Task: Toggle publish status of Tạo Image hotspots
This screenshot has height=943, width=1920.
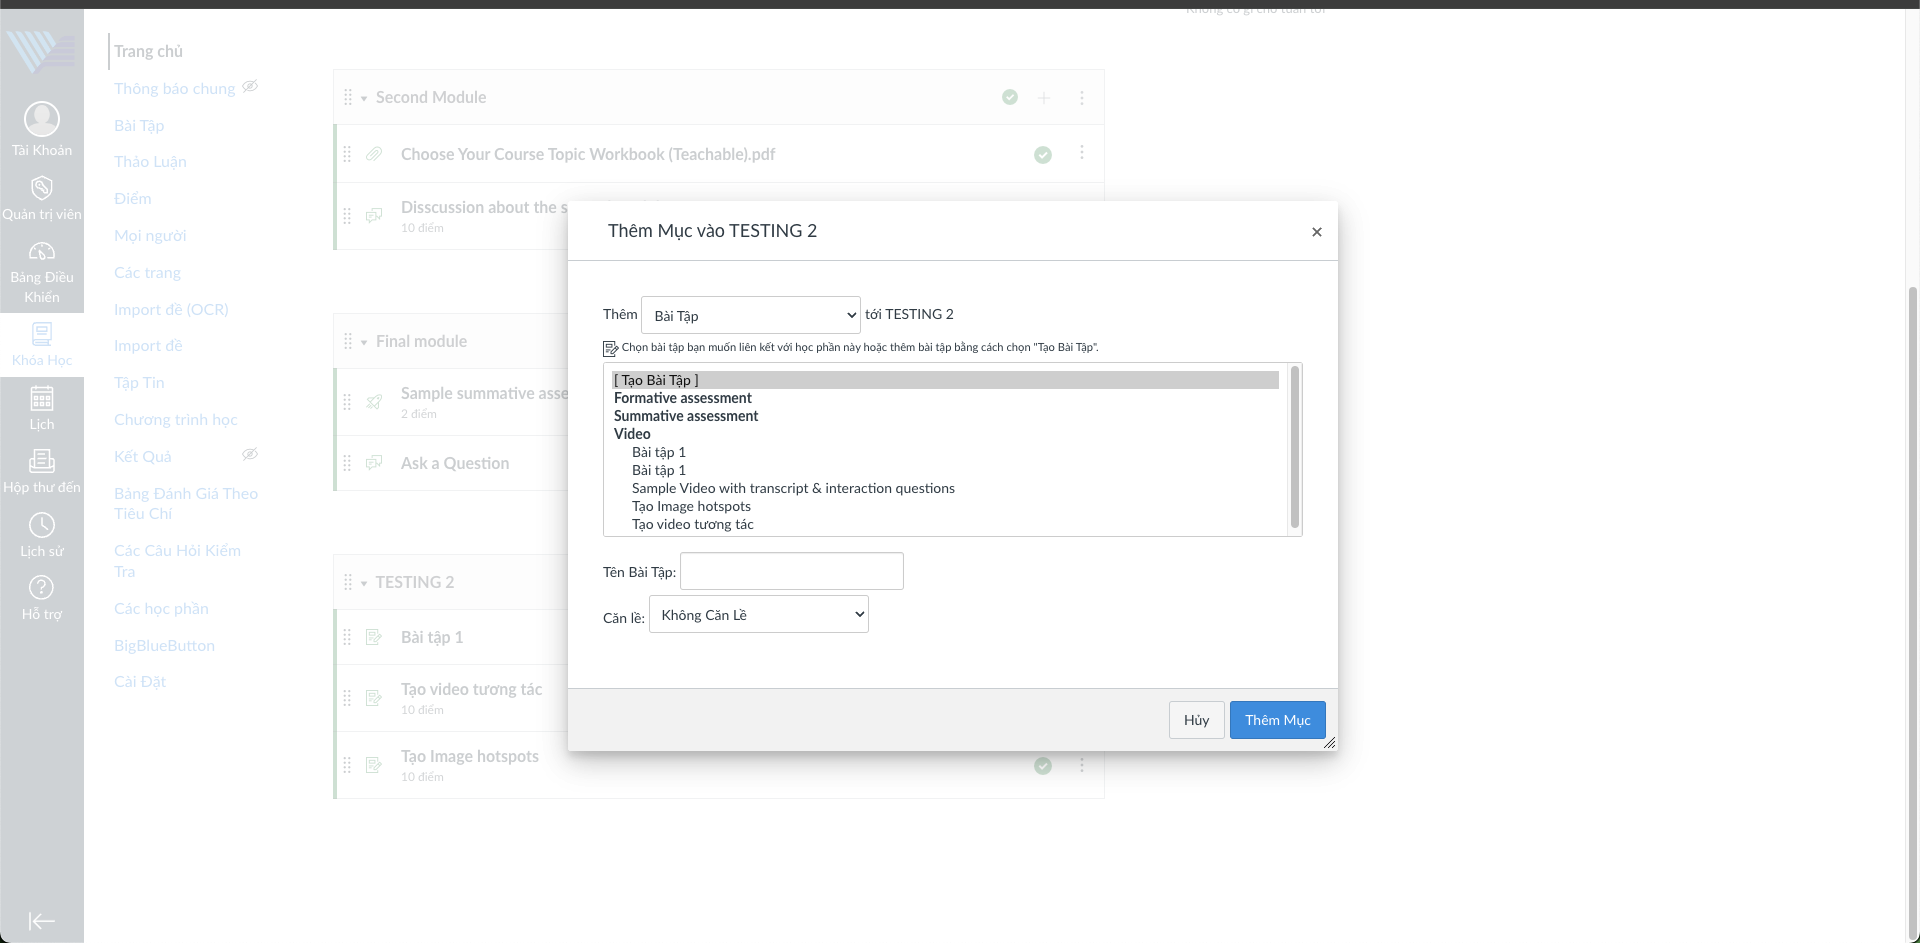Action: pos(1042,766)
